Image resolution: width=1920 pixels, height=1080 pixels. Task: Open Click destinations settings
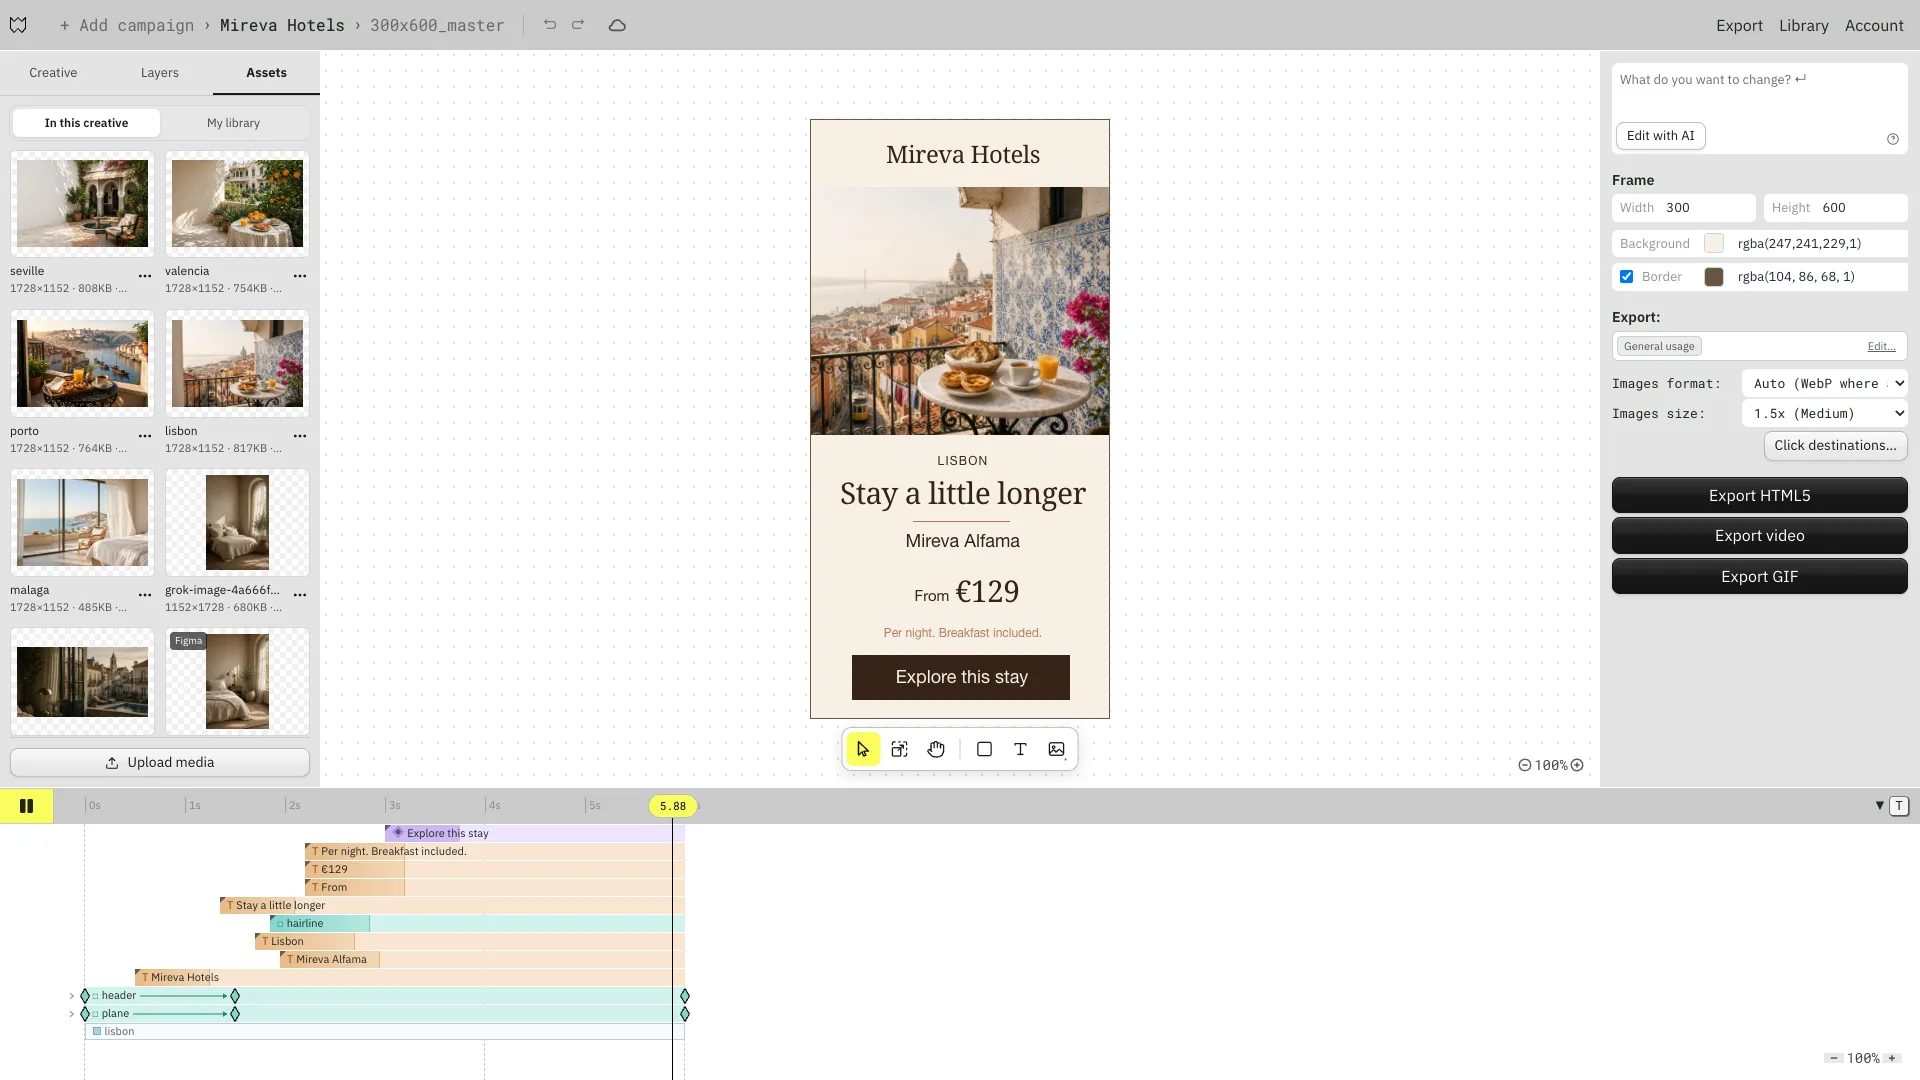point(1836,446)
